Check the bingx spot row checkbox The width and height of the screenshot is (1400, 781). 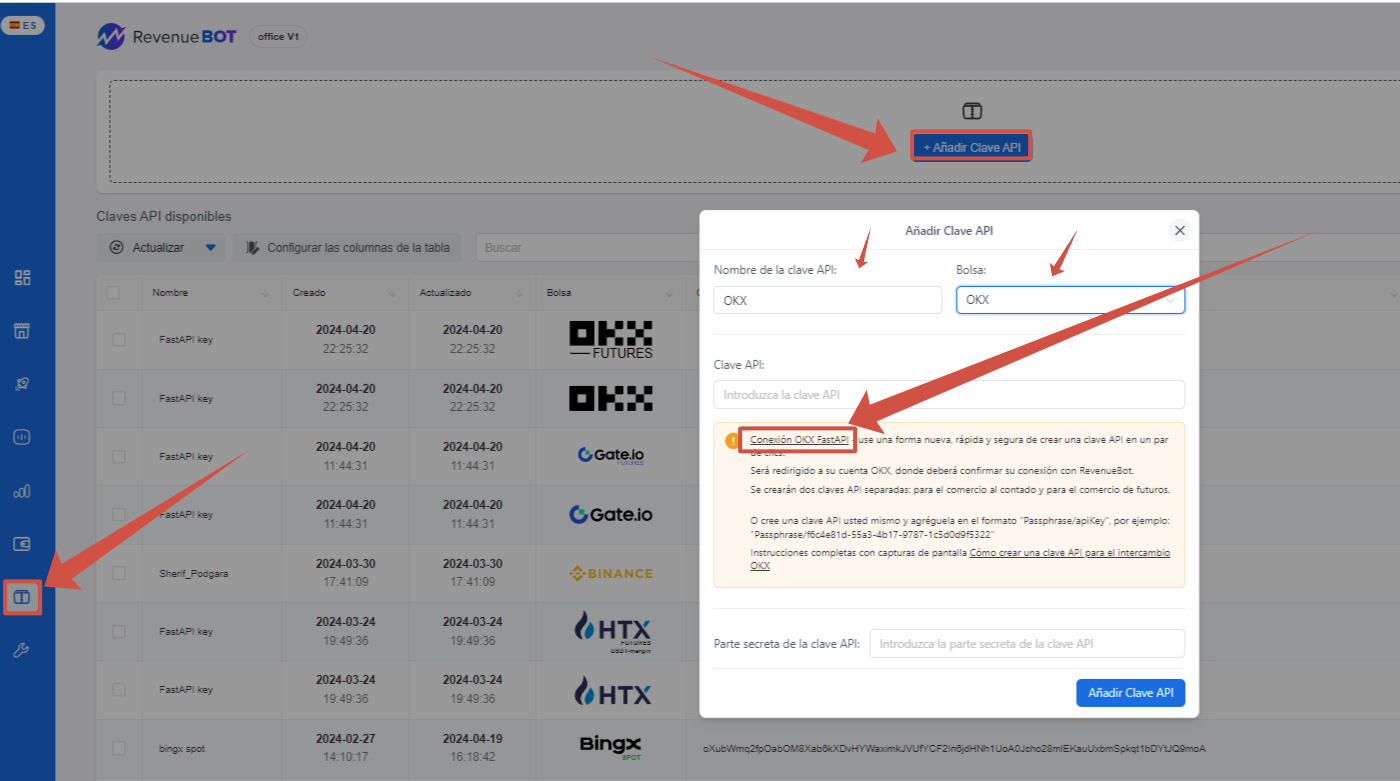[x=119, y=748]
